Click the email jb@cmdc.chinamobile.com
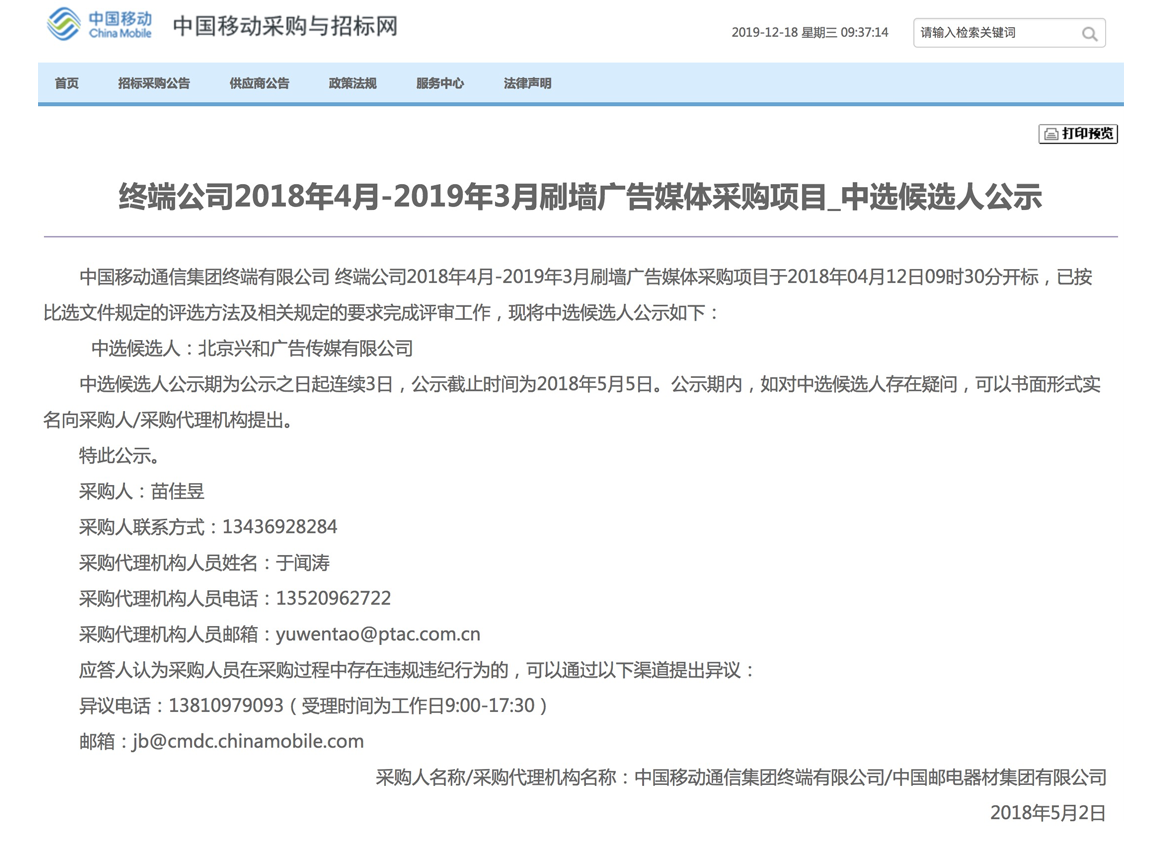The width and height of the screenshot is (1168, 846). [249, 742]
